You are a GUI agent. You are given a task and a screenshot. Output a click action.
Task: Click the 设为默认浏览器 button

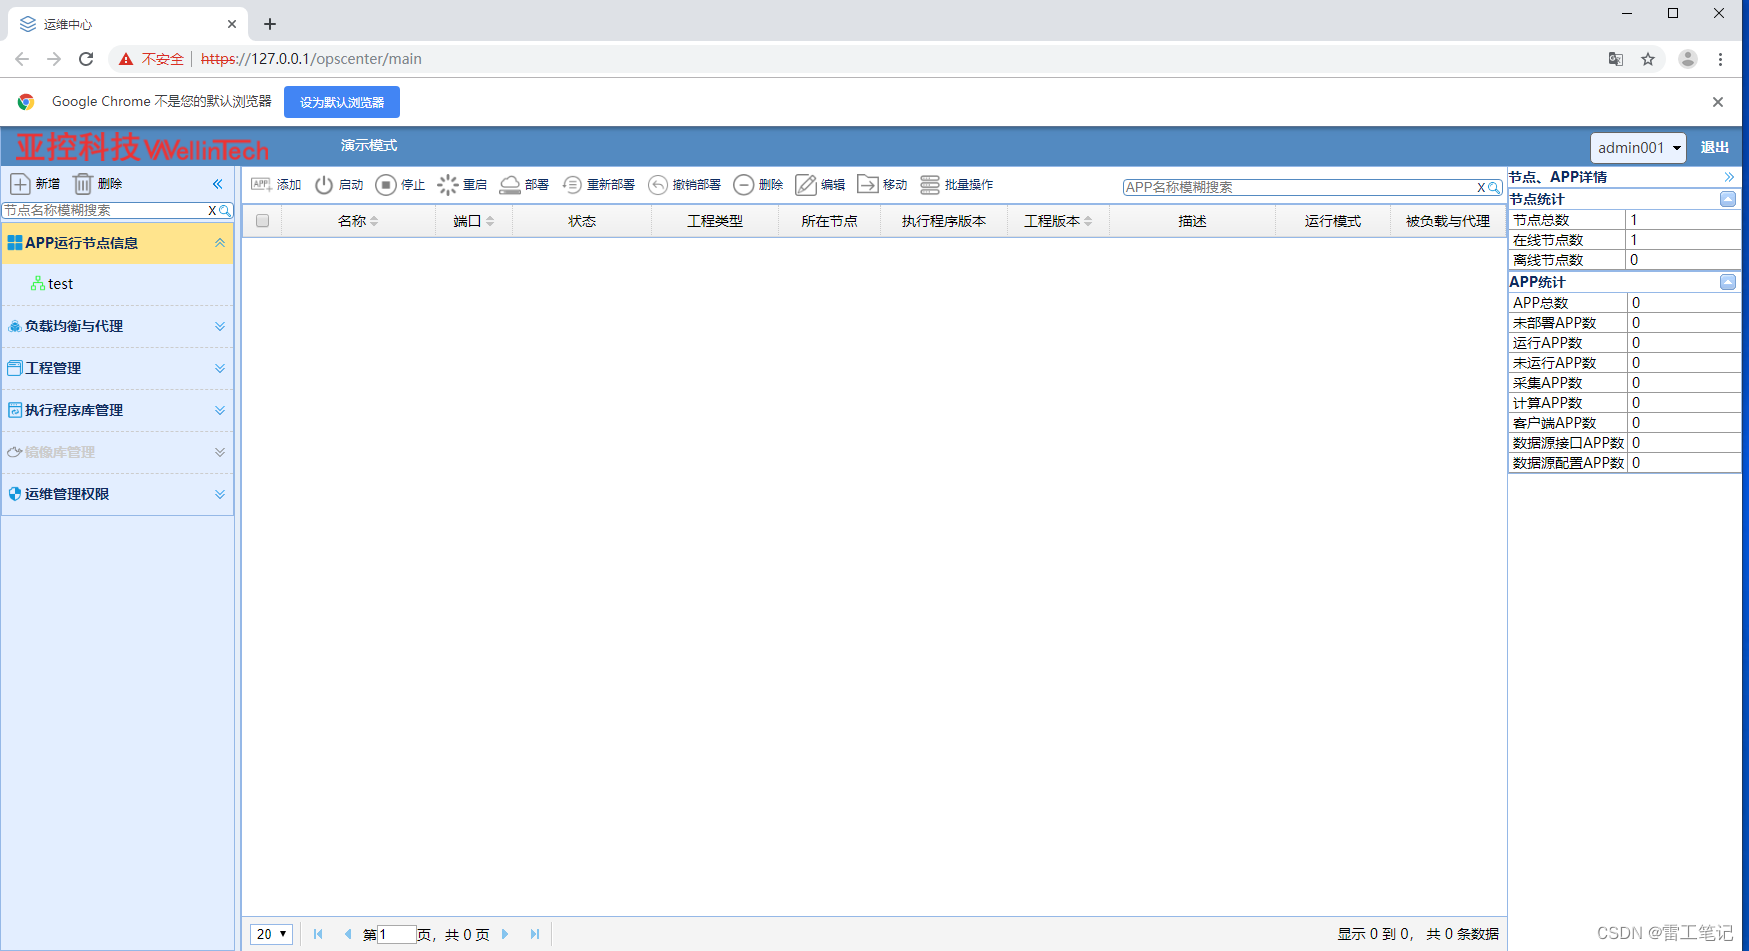pyautogui.click(x=342, y=102)
